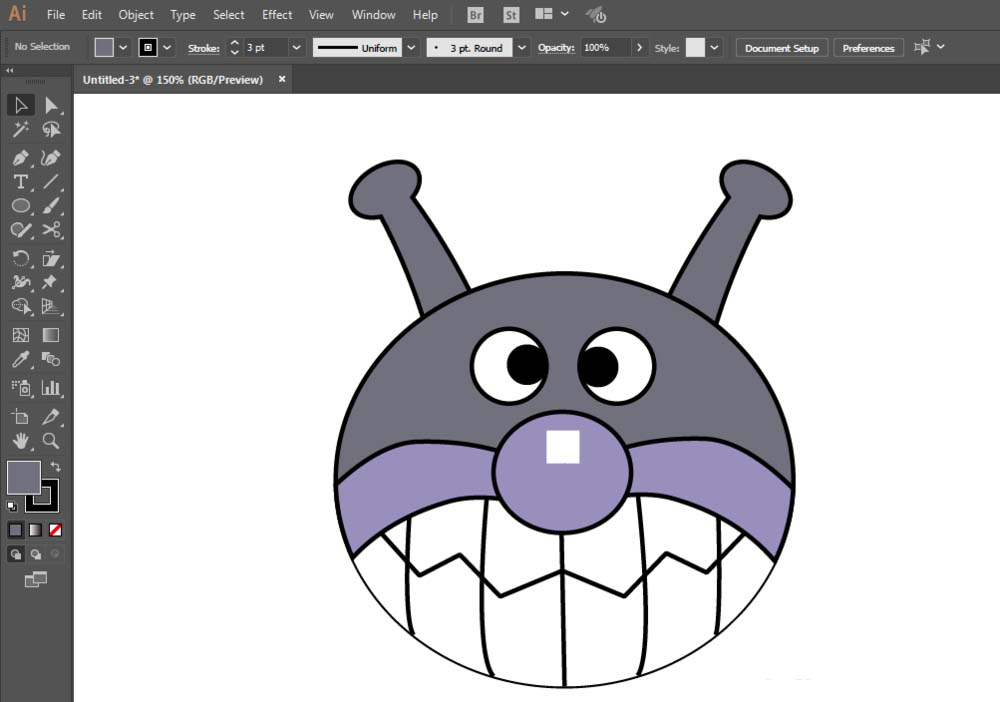Swap fill and stroke colors
The height and width of the screenshot is (702, 1000).
55,467
